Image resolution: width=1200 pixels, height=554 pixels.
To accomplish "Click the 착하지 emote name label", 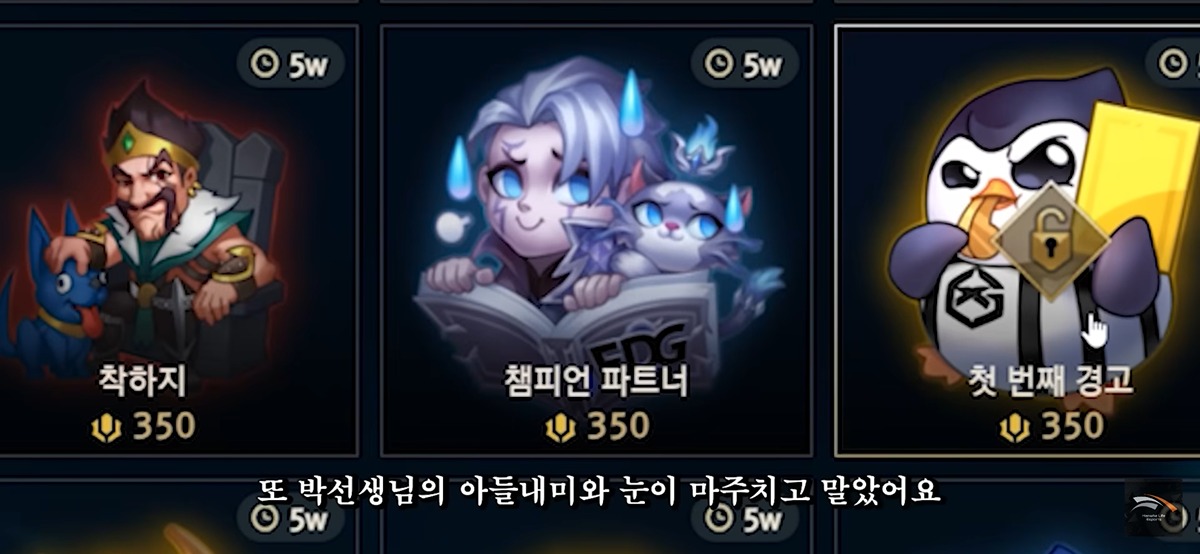I will [x=144, y=381].
